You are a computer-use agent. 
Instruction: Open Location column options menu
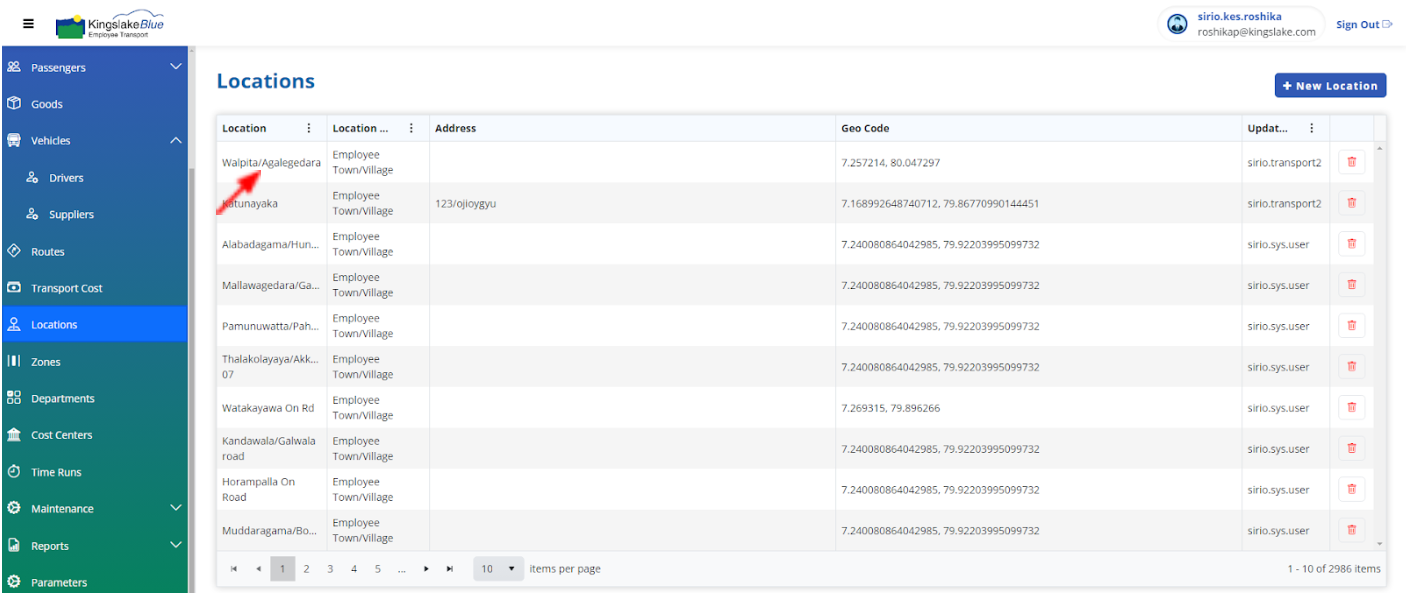[x=309, y=128]
